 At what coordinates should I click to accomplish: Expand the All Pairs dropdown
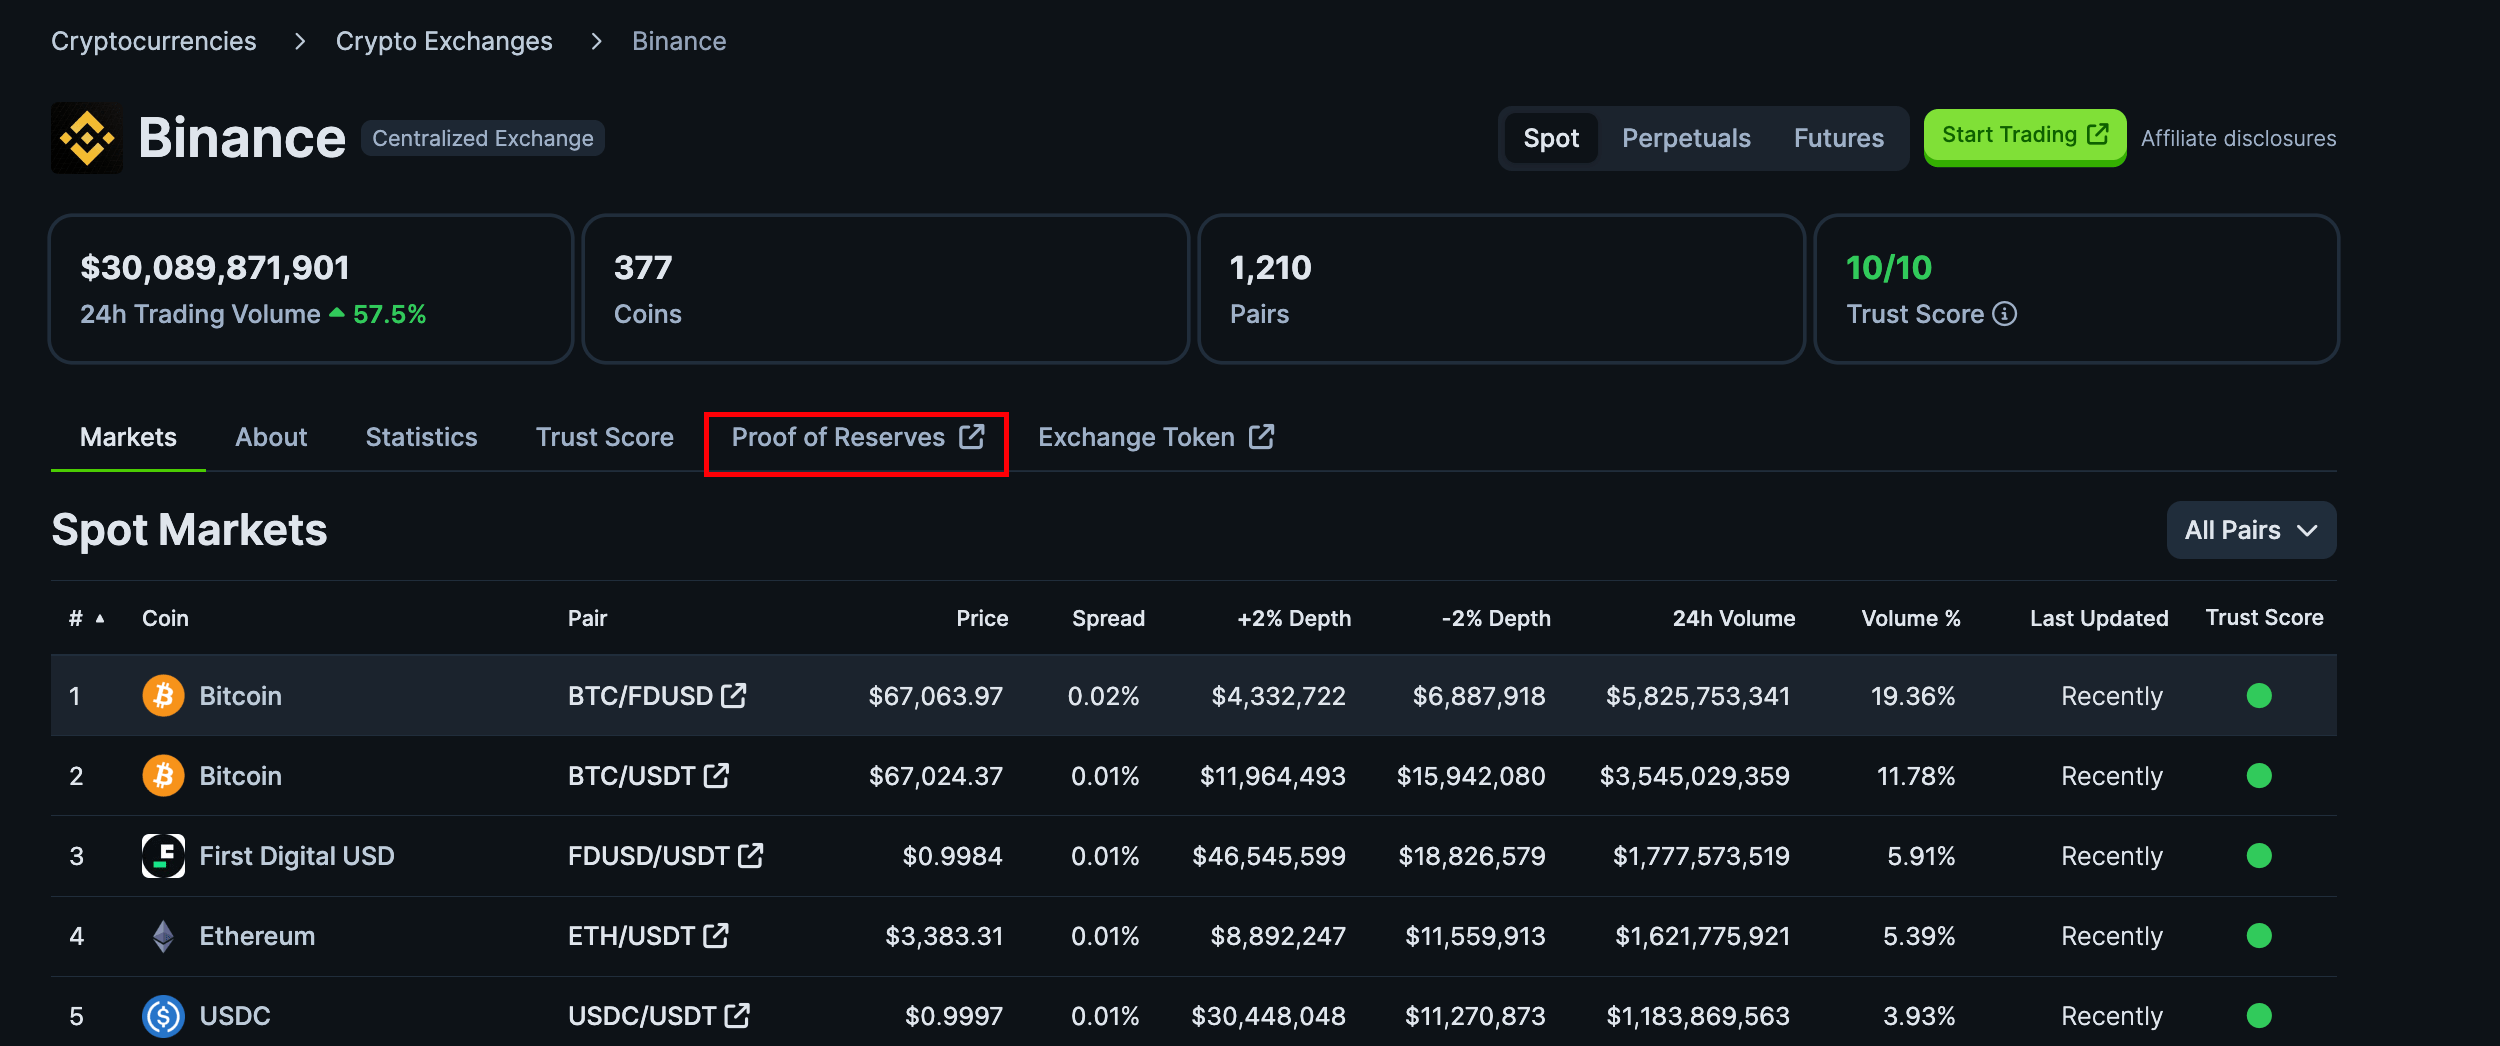click(x=2251, y=530)
